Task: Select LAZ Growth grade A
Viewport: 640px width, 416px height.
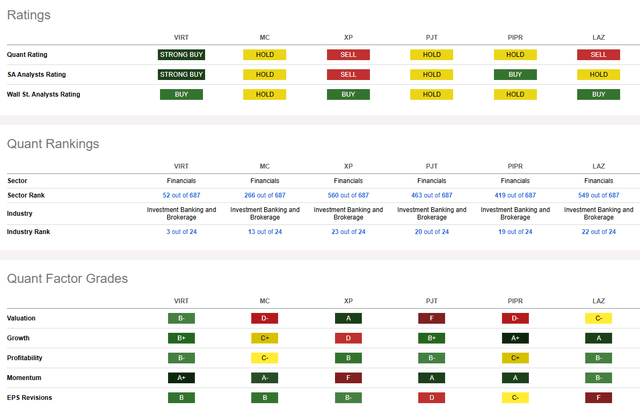Action: point(598,338)
